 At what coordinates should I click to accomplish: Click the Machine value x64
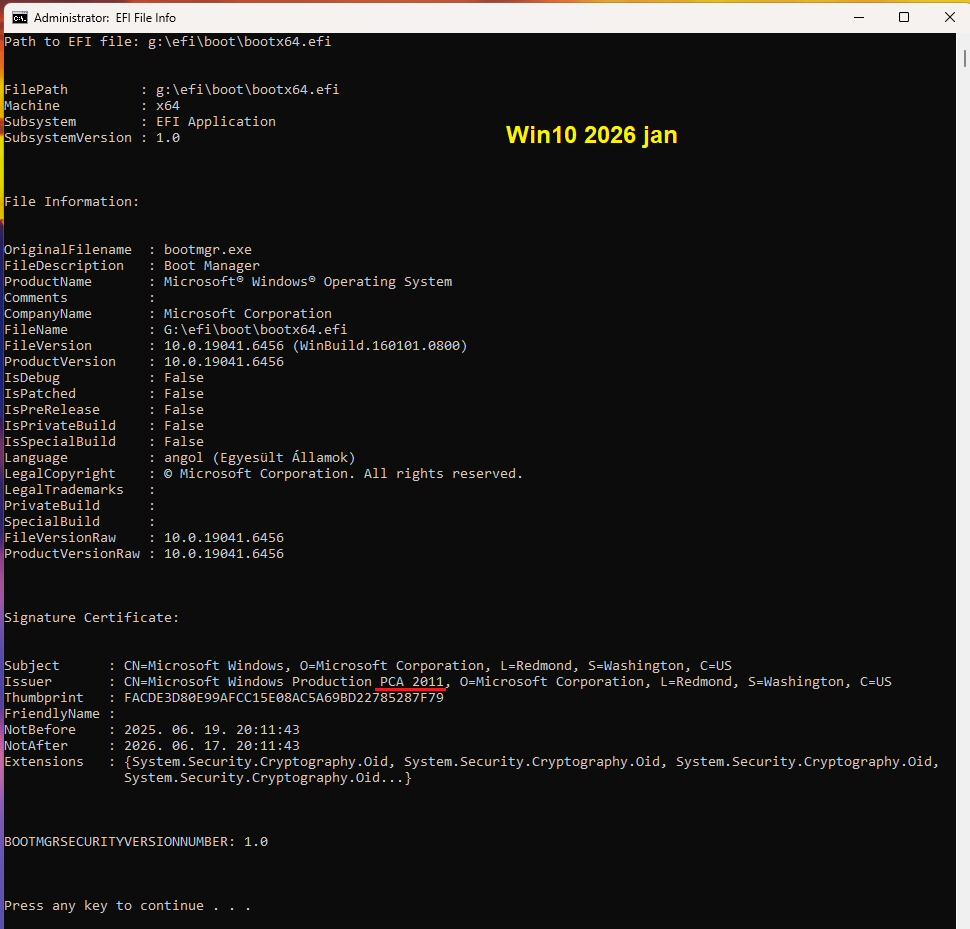pos(168,106)
